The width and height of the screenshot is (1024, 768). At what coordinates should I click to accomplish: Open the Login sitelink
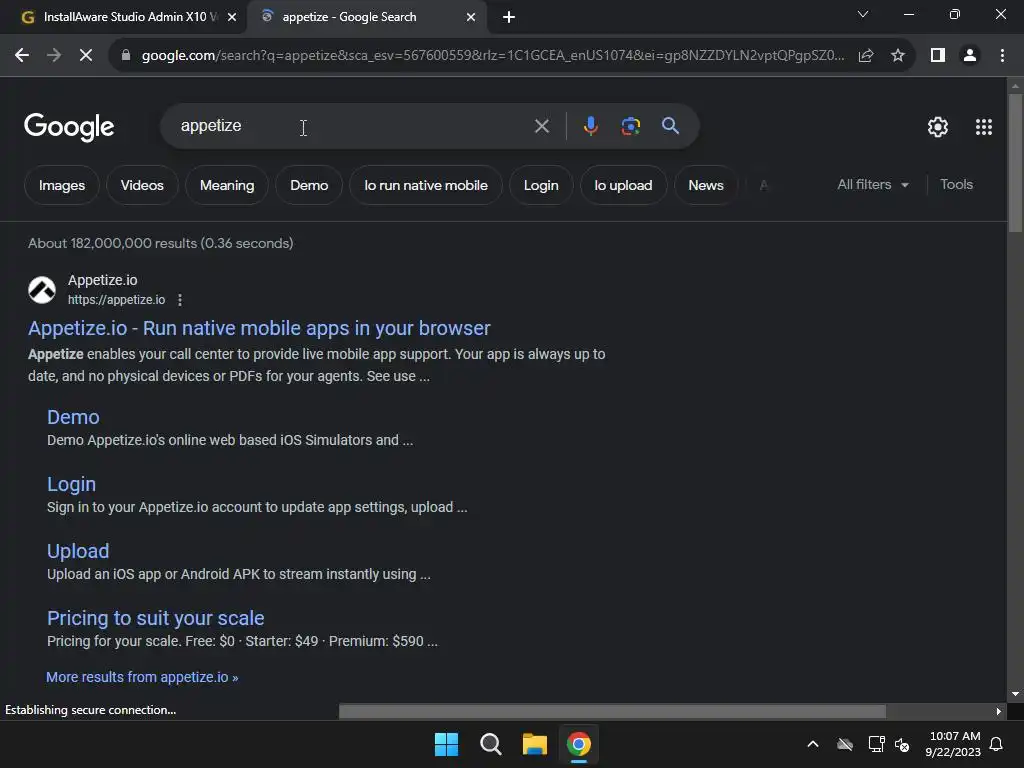tap(71, 485)
